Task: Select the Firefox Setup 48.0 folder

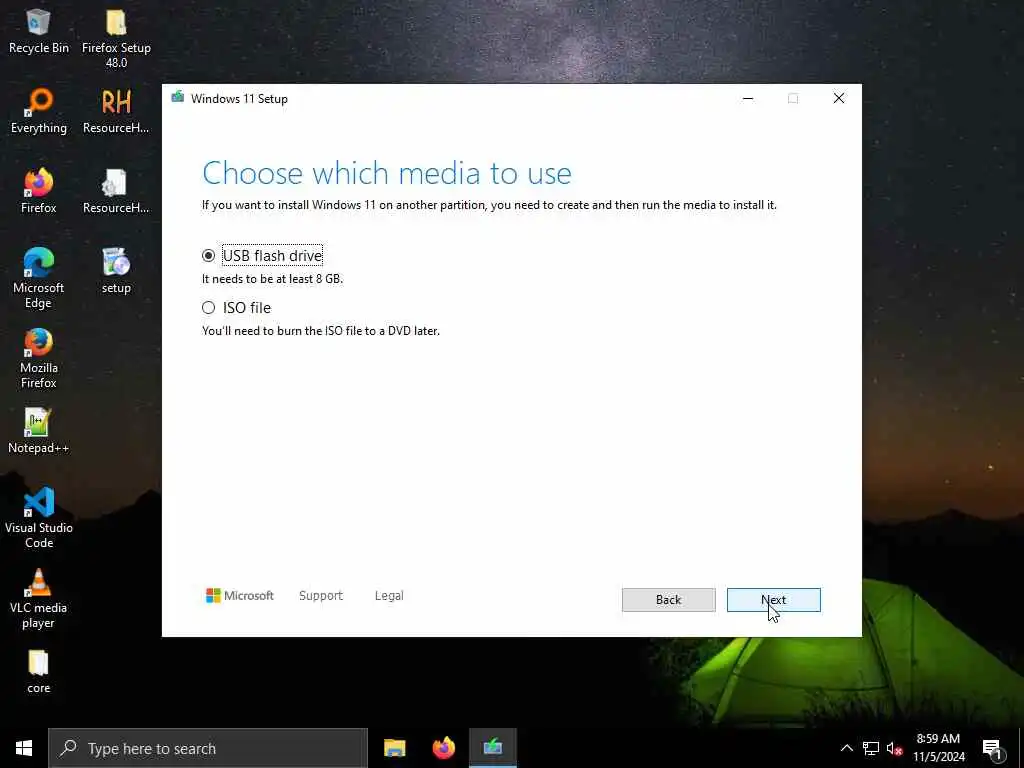Action: tap(116, 39)
